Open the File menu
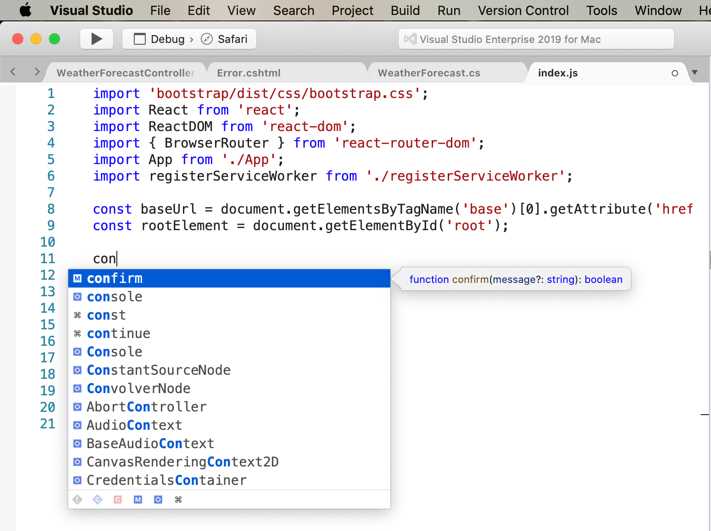Viewport: 711px width, 531px height. 160,10
